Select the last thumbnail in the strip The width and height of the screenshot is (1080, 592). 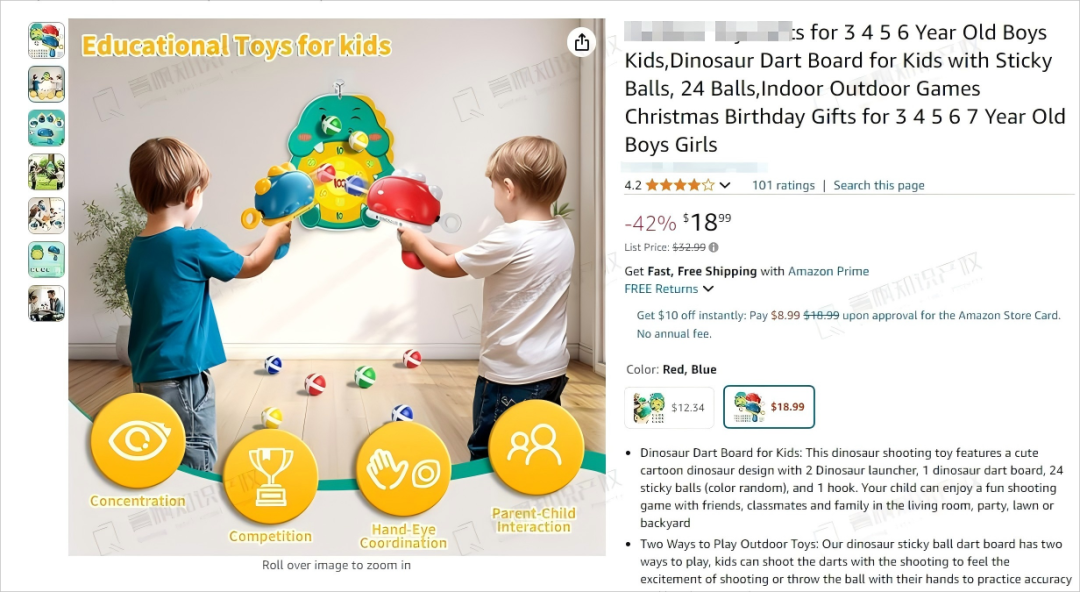pos(46,304)
